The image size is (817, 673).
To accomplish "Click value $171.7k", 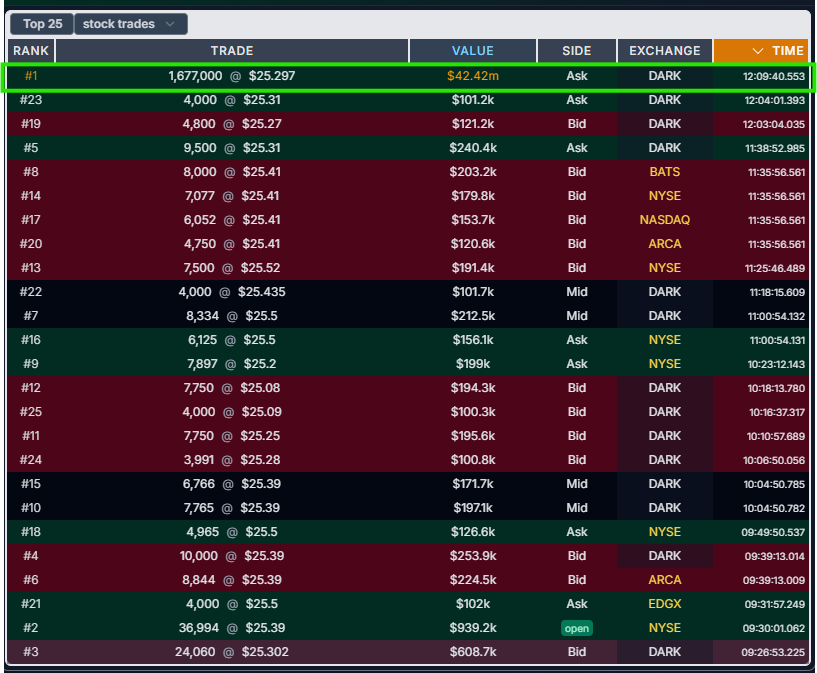I will (x=473, y=483).
